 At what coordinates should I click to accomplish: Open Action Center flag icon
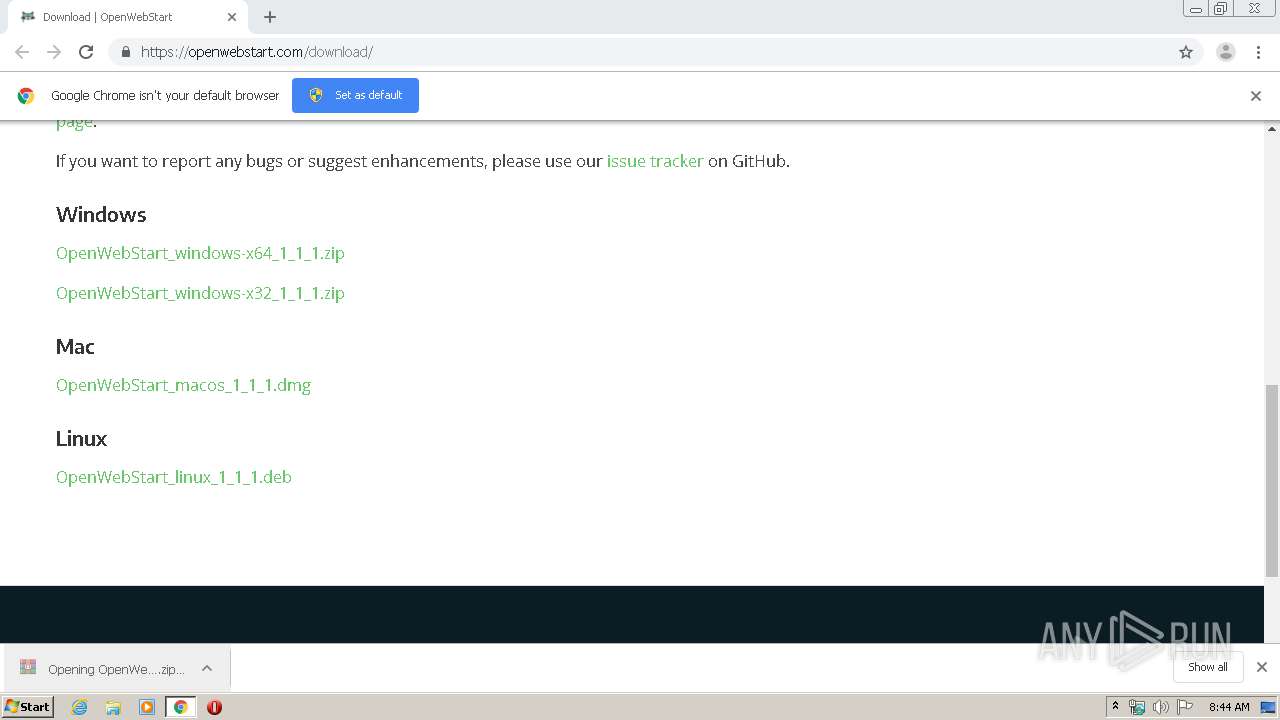click(1185, 707)
